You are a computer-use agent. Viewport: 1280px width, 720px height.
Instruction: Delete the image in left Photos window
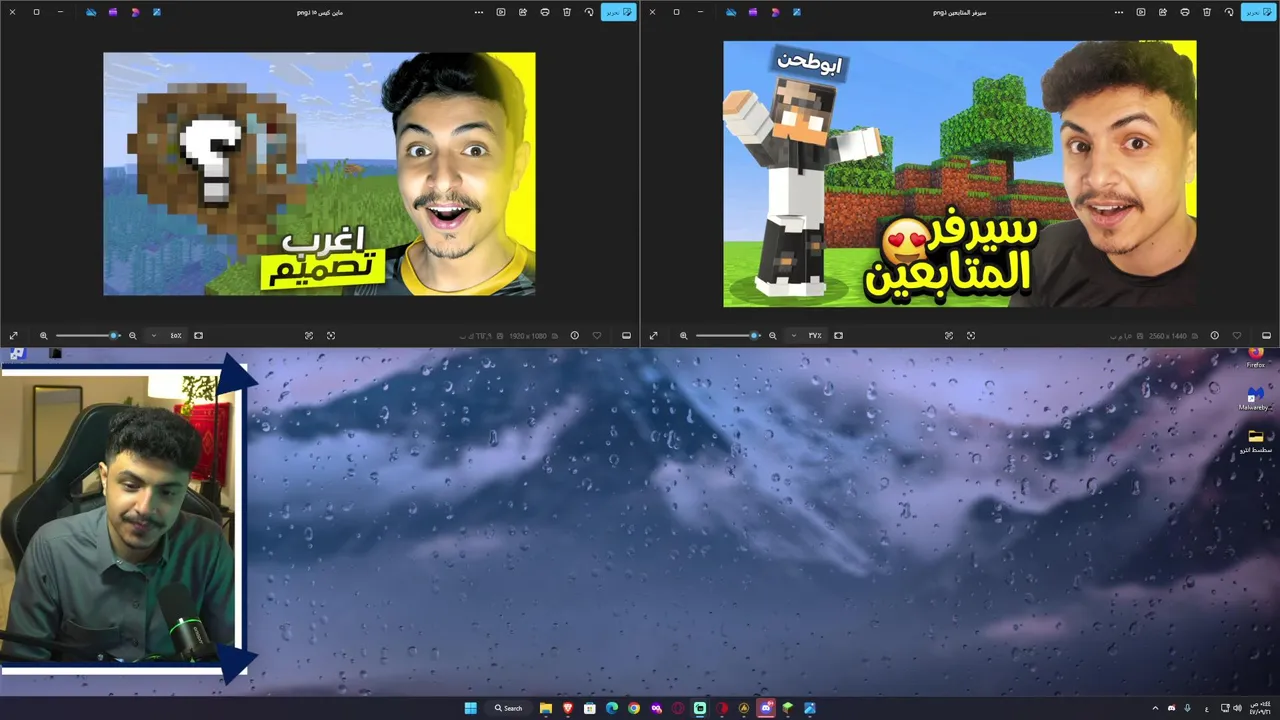[567, 12]
